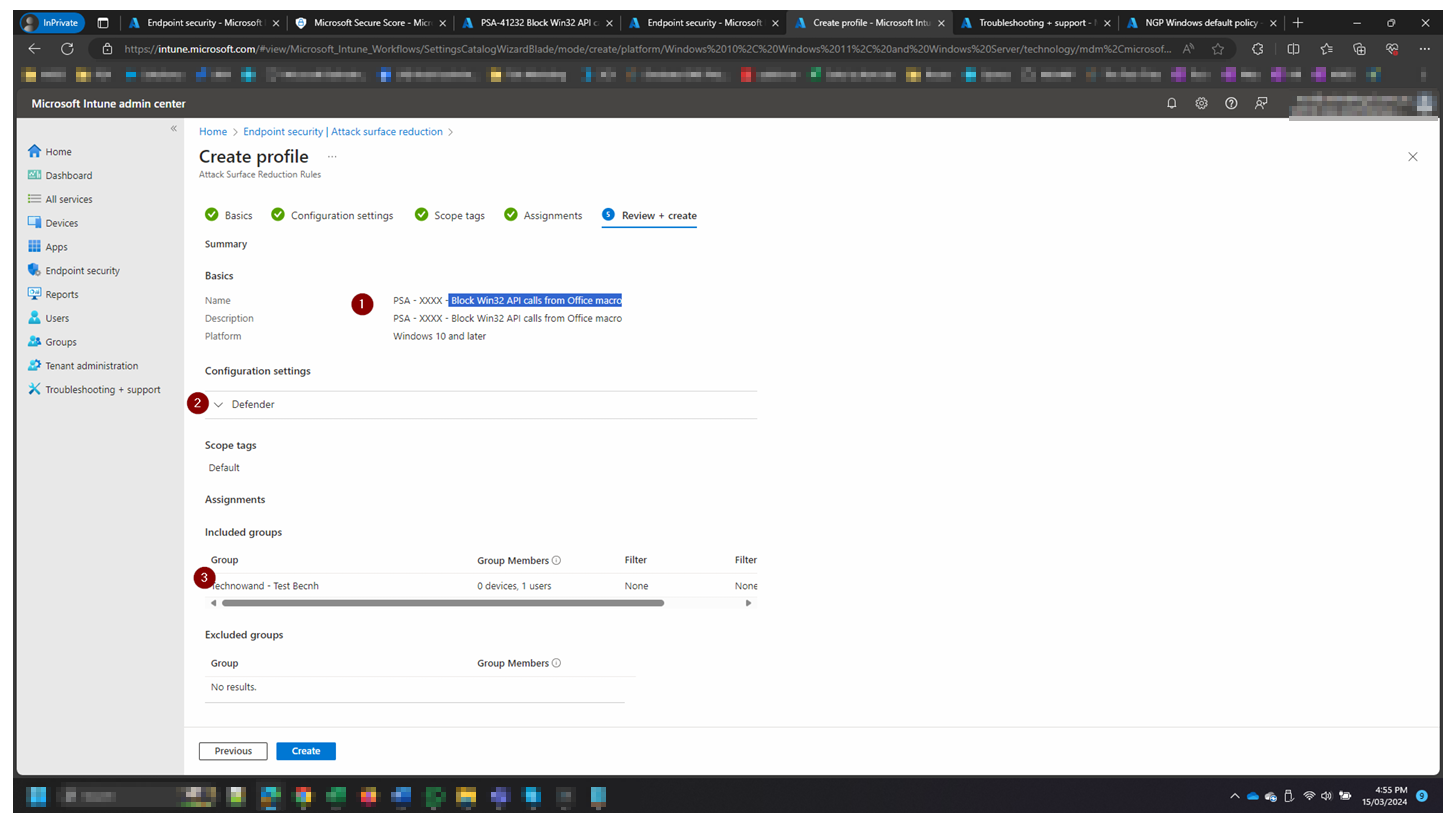Select the Technowand - Test Becnh group row
The height and width of the screenshot is (830, 1444).
(481, 586)
